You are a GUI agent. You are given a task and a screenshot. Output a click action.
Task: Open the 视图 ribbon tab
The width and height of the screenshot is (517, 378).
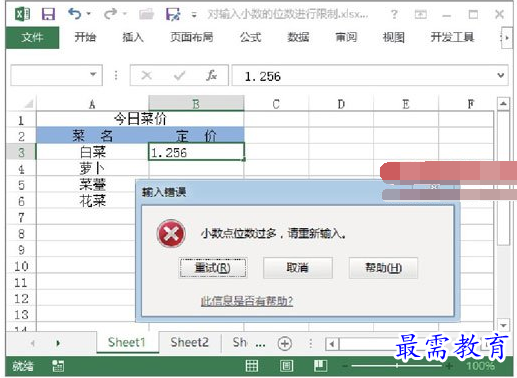[394, 37]
